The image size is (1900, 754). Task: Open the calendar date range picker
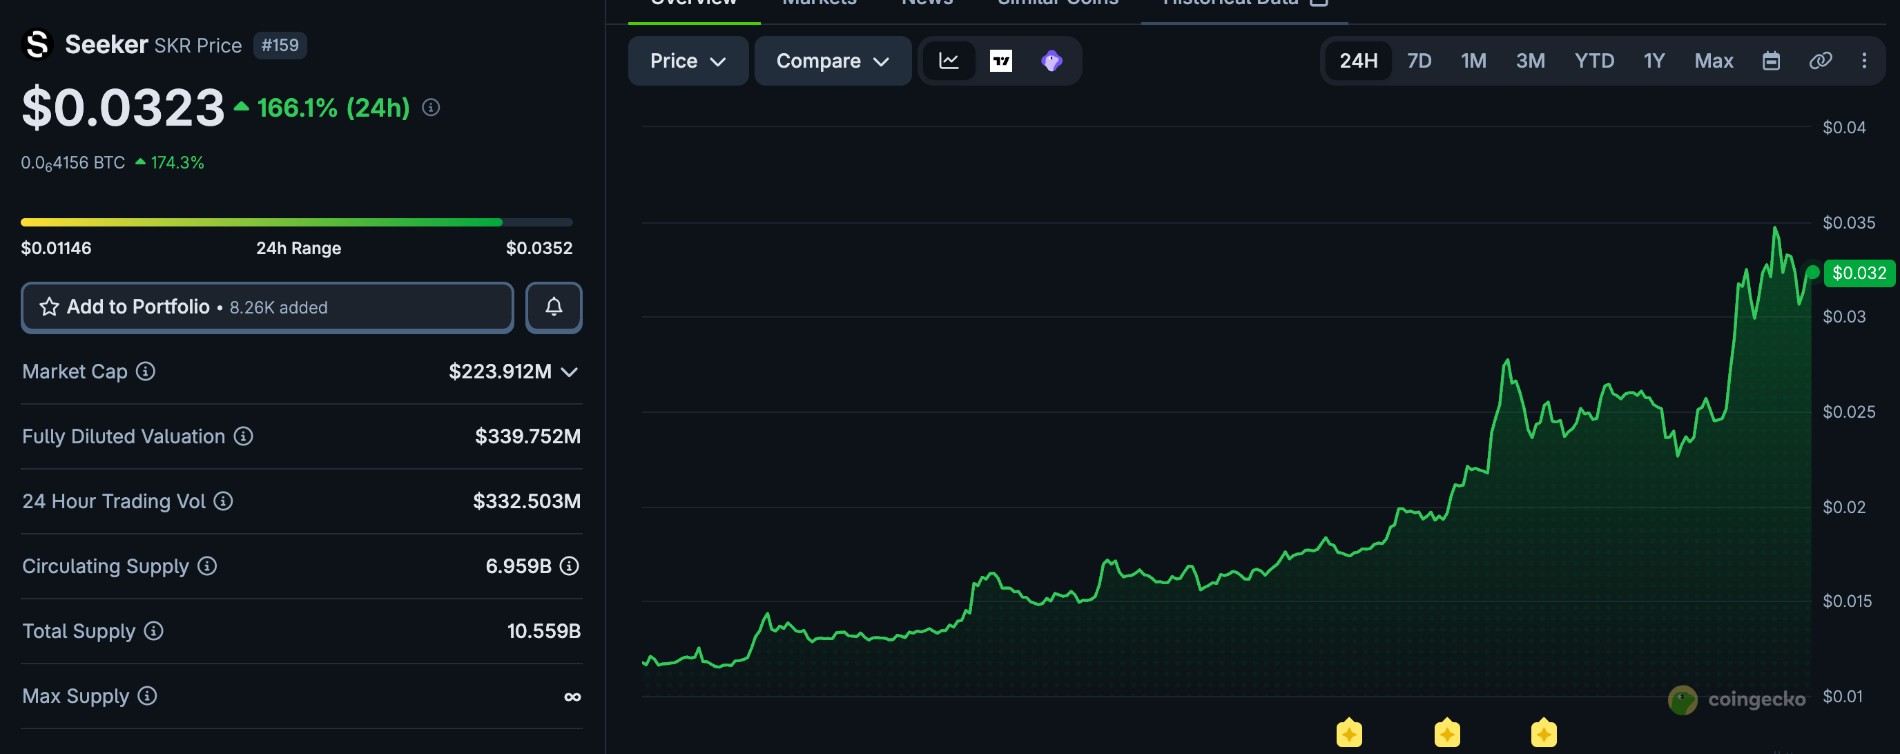tap(1771, 61)
